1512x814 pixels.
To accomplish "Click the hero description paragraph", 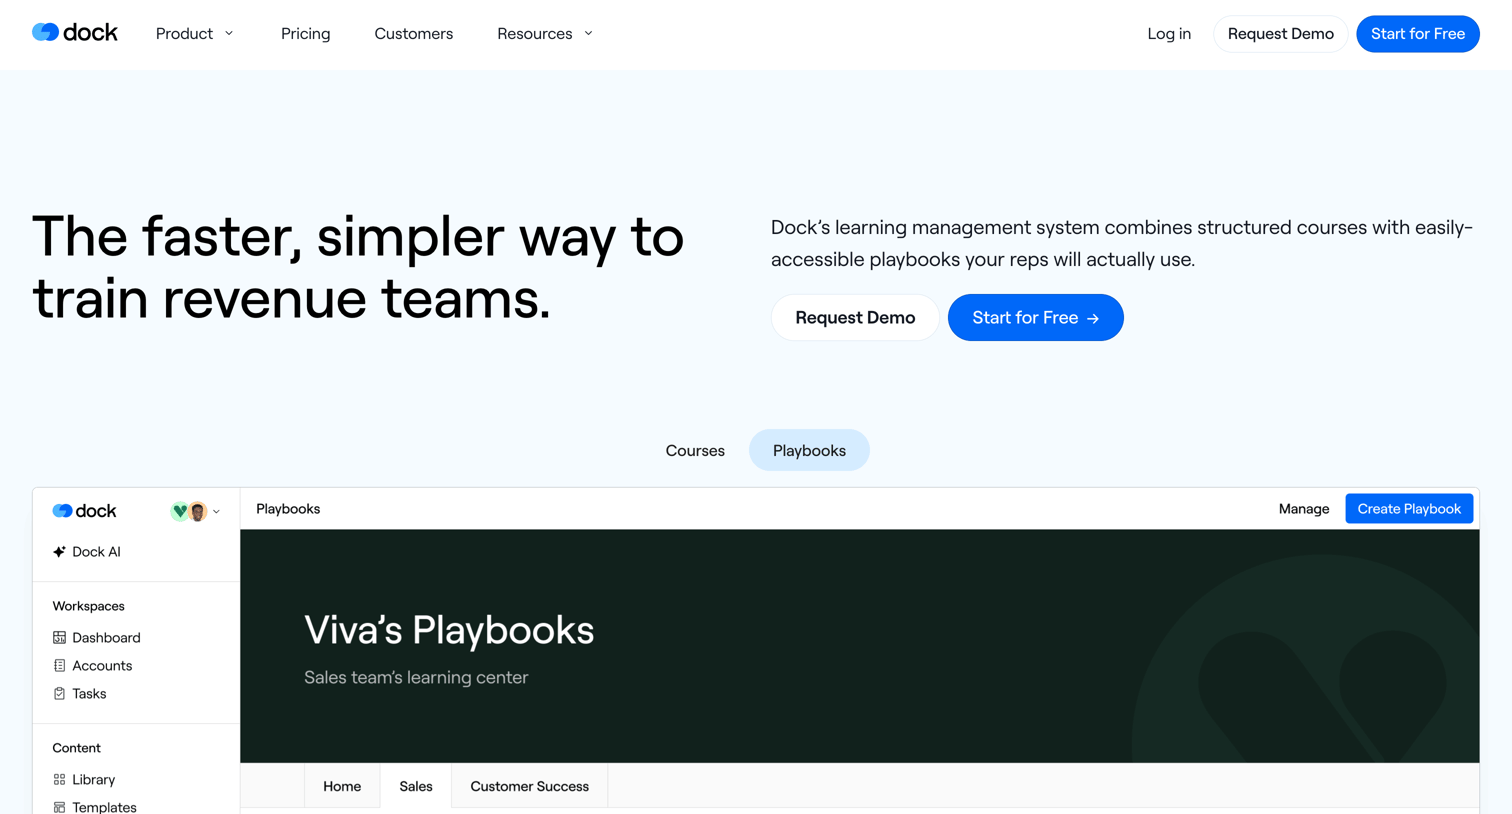I will tap(1121, 243).
